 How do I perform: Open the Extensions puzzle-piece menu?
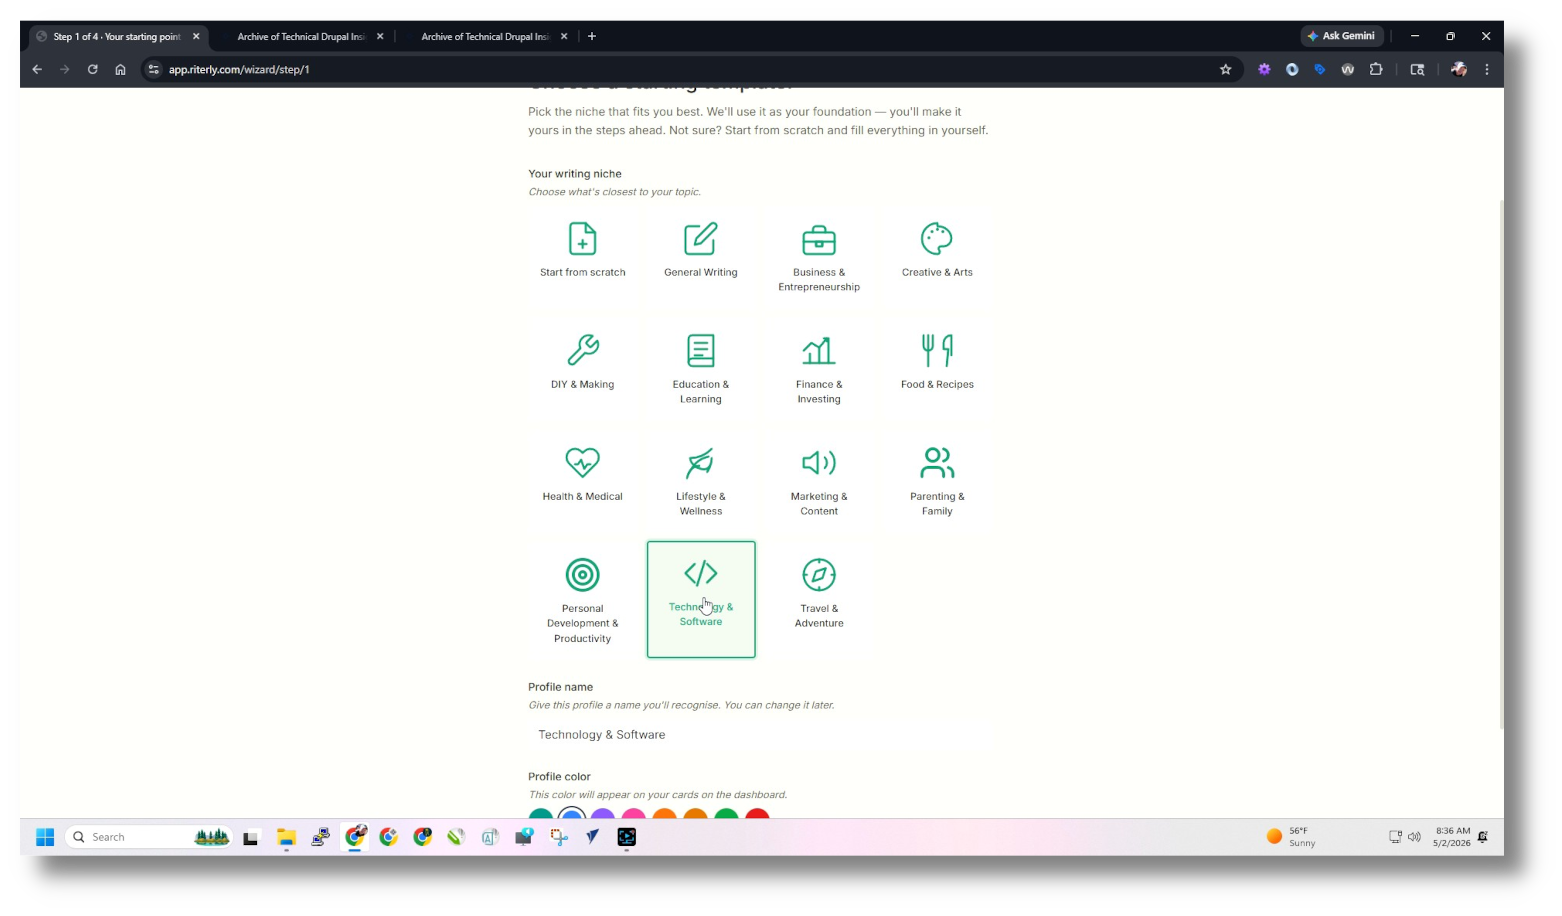(1376, 70)
